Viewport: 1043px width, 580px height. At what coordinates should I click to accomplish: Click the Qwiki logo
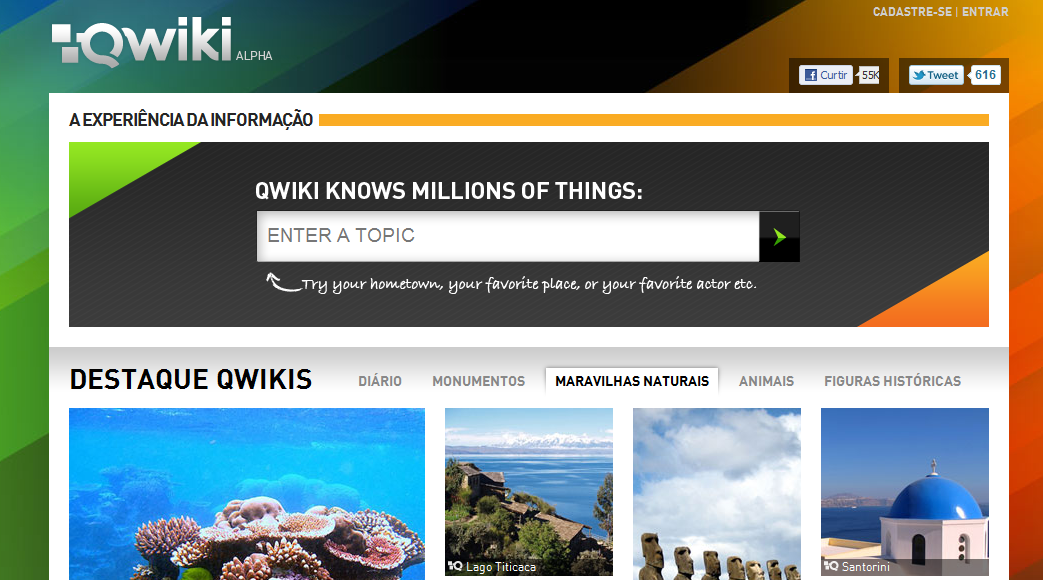[x=142, y=42]
